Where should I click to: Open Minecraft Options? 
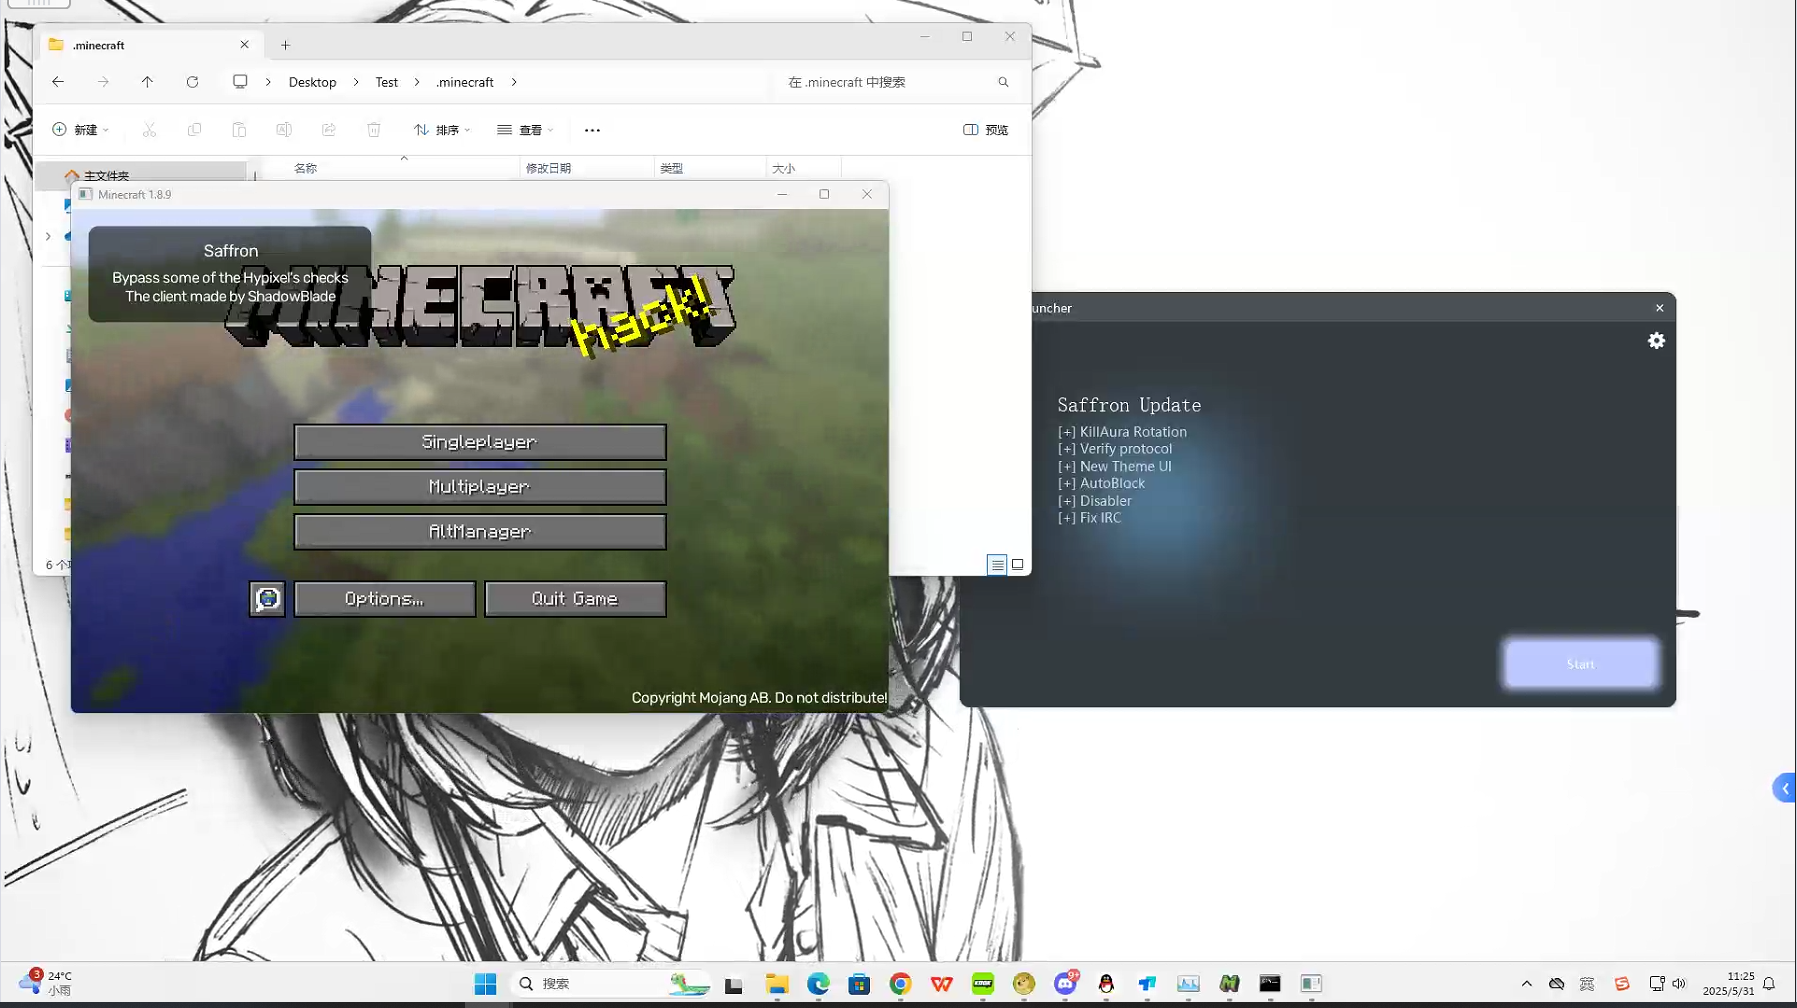click(x=385, y=599)
